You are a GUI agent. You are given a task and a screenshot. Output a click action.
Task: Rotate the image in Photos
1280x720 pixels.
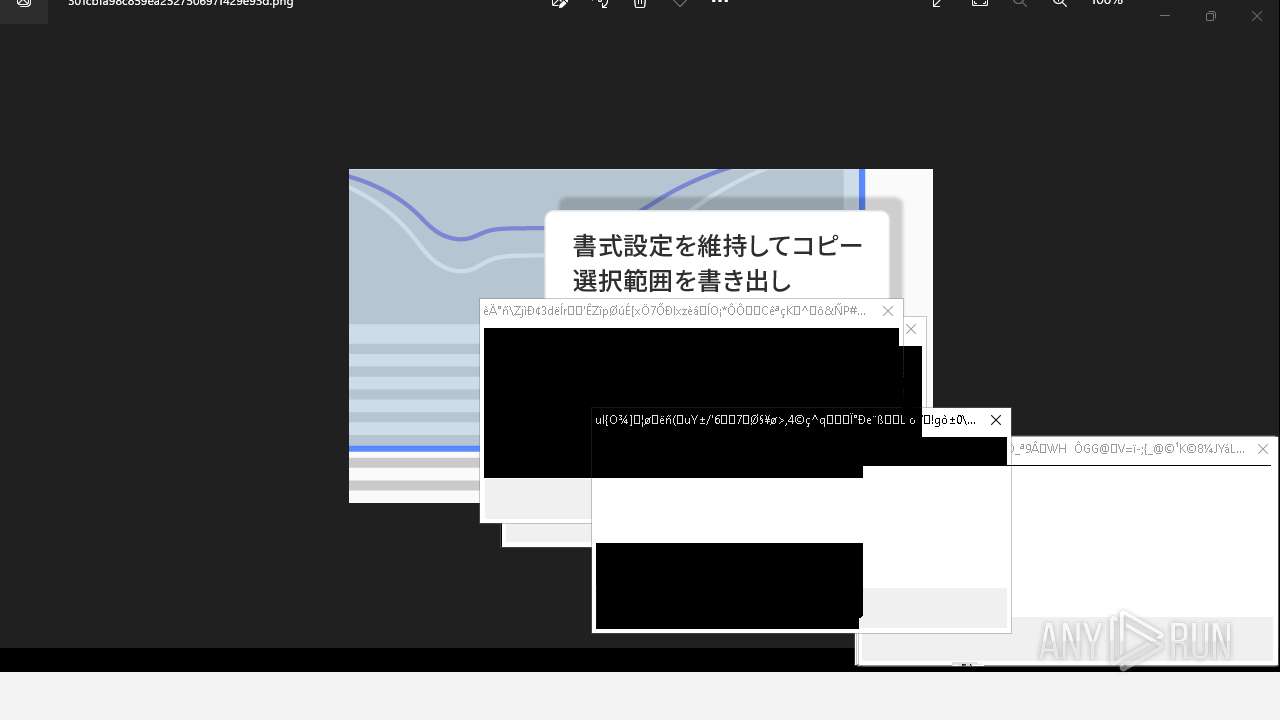coord(600,3)
